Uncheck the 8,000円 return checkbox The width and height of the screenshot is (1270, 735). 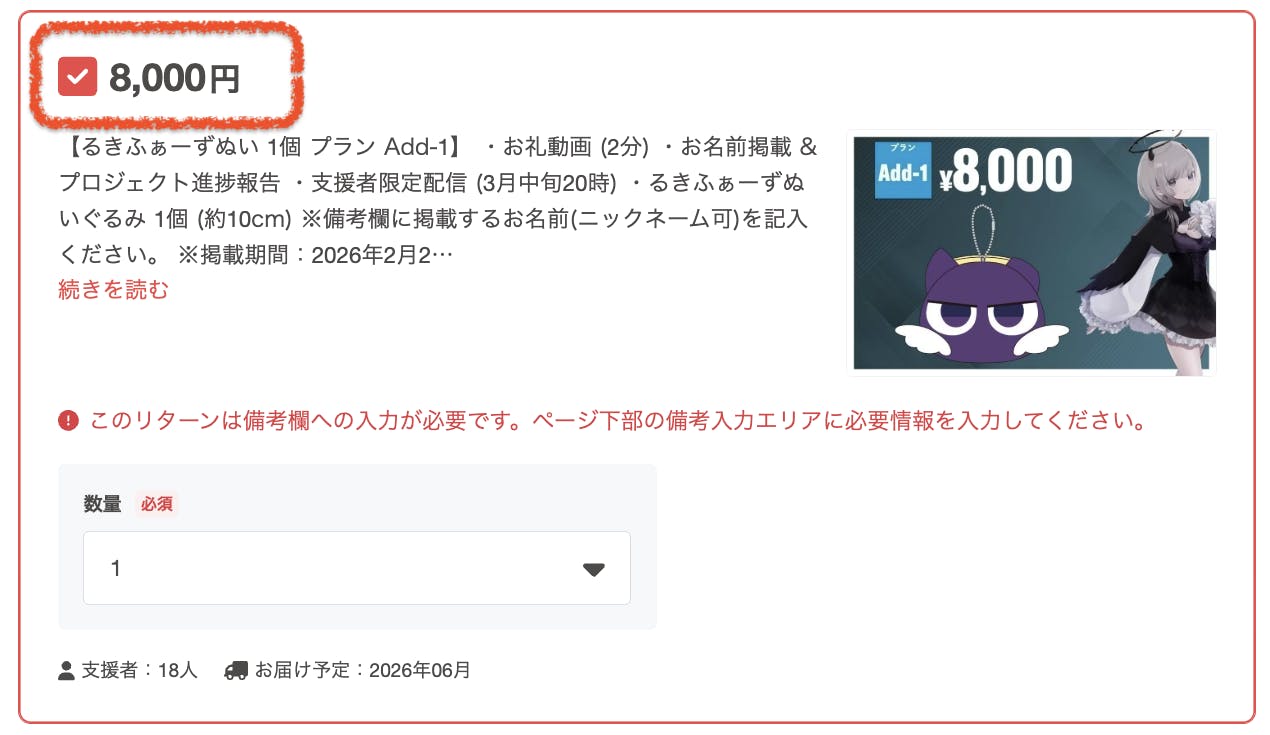[x=77, y=77]
